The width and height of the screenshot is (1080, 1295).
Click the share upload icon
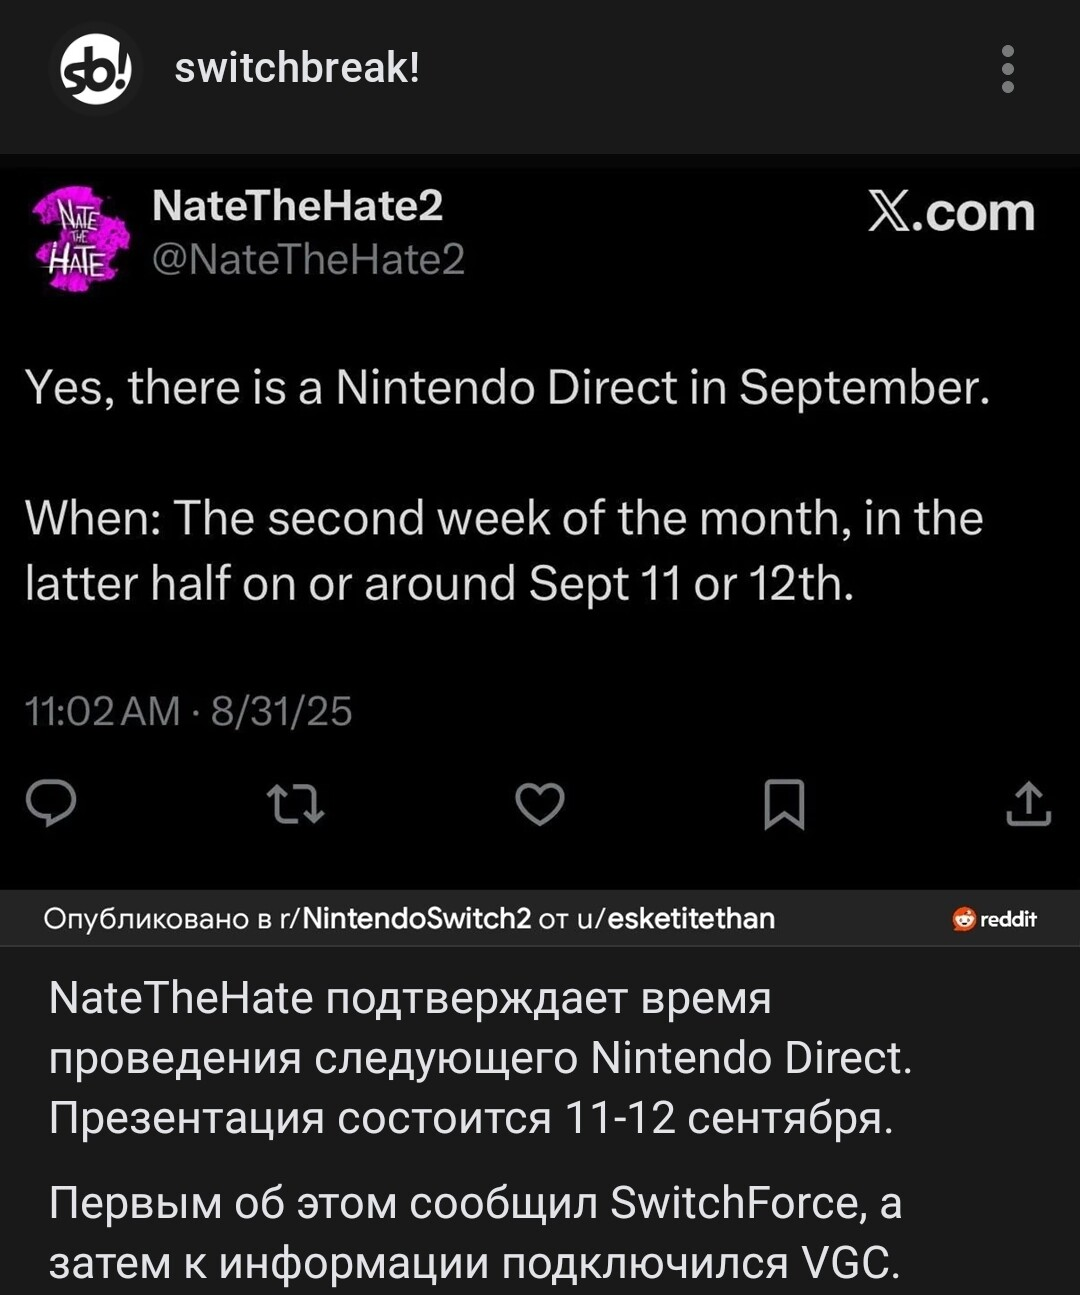coord(1028,804)
